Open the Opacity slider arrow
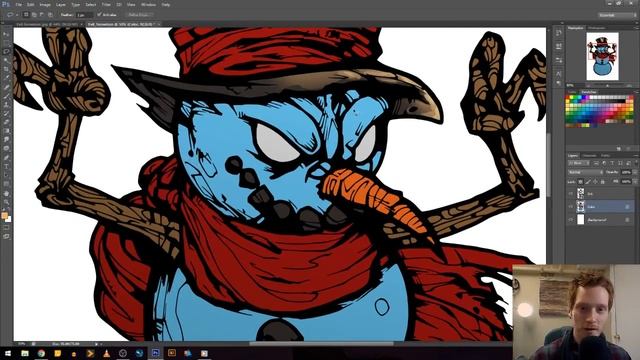640x360 pixels. tap(635, 172)
